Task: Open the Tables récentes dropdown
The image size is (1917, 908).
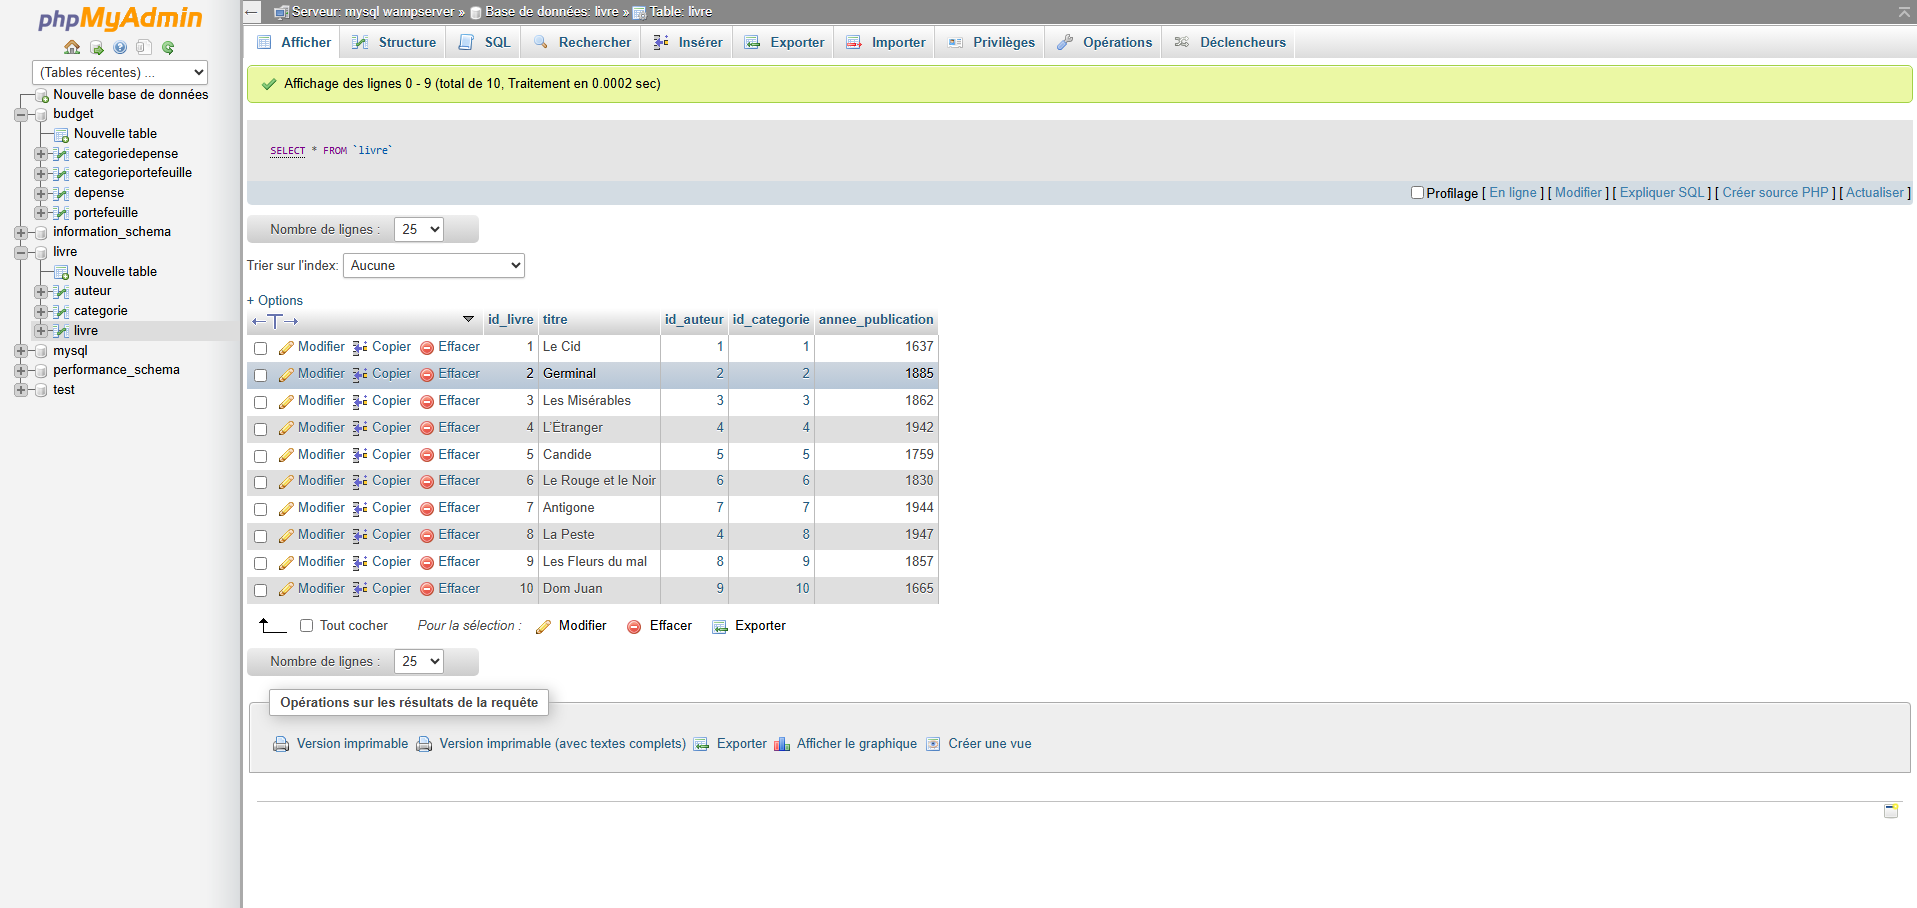Action: click(x=119, y=72)
